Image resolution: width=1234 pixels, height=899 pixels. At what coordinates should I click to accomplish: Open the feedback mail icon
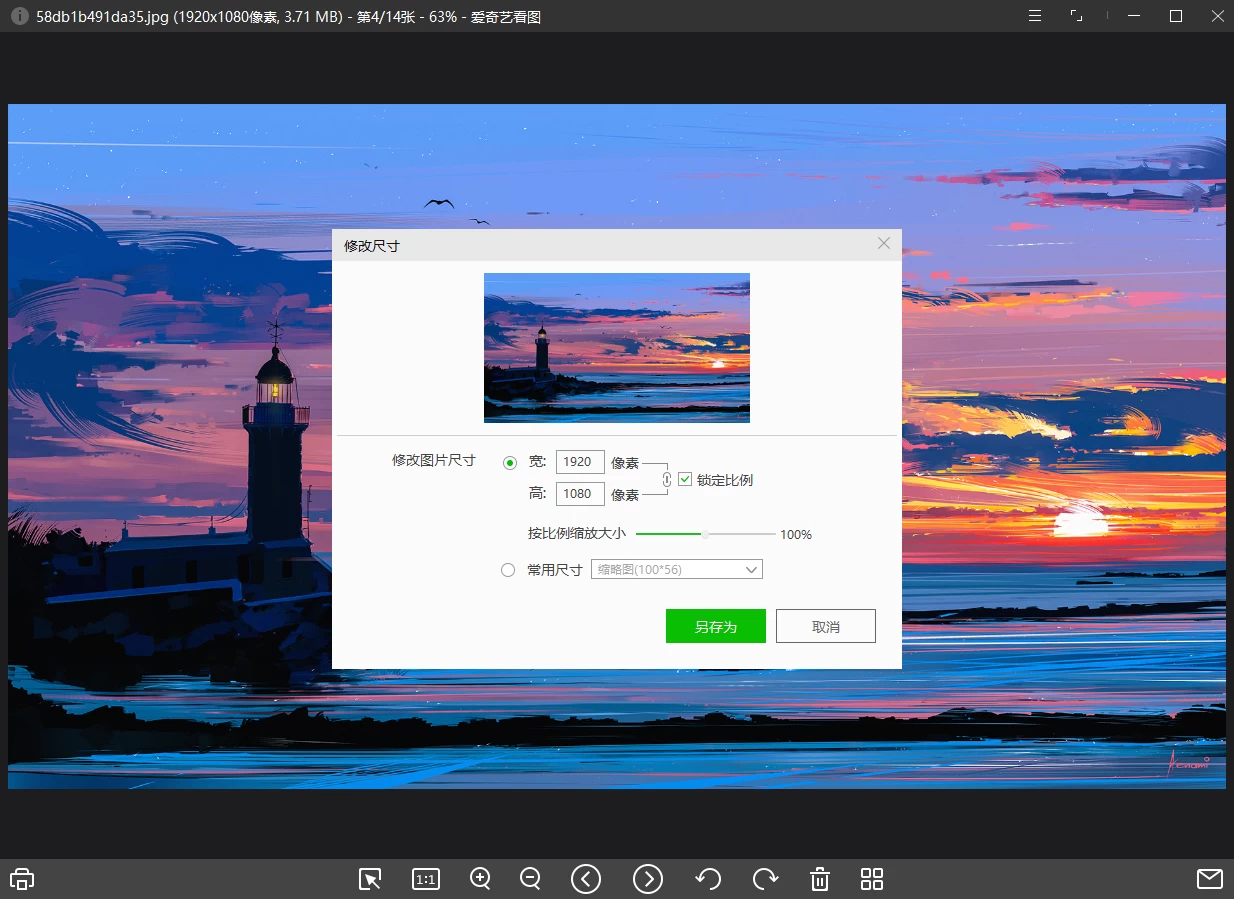click(1211, 879)
